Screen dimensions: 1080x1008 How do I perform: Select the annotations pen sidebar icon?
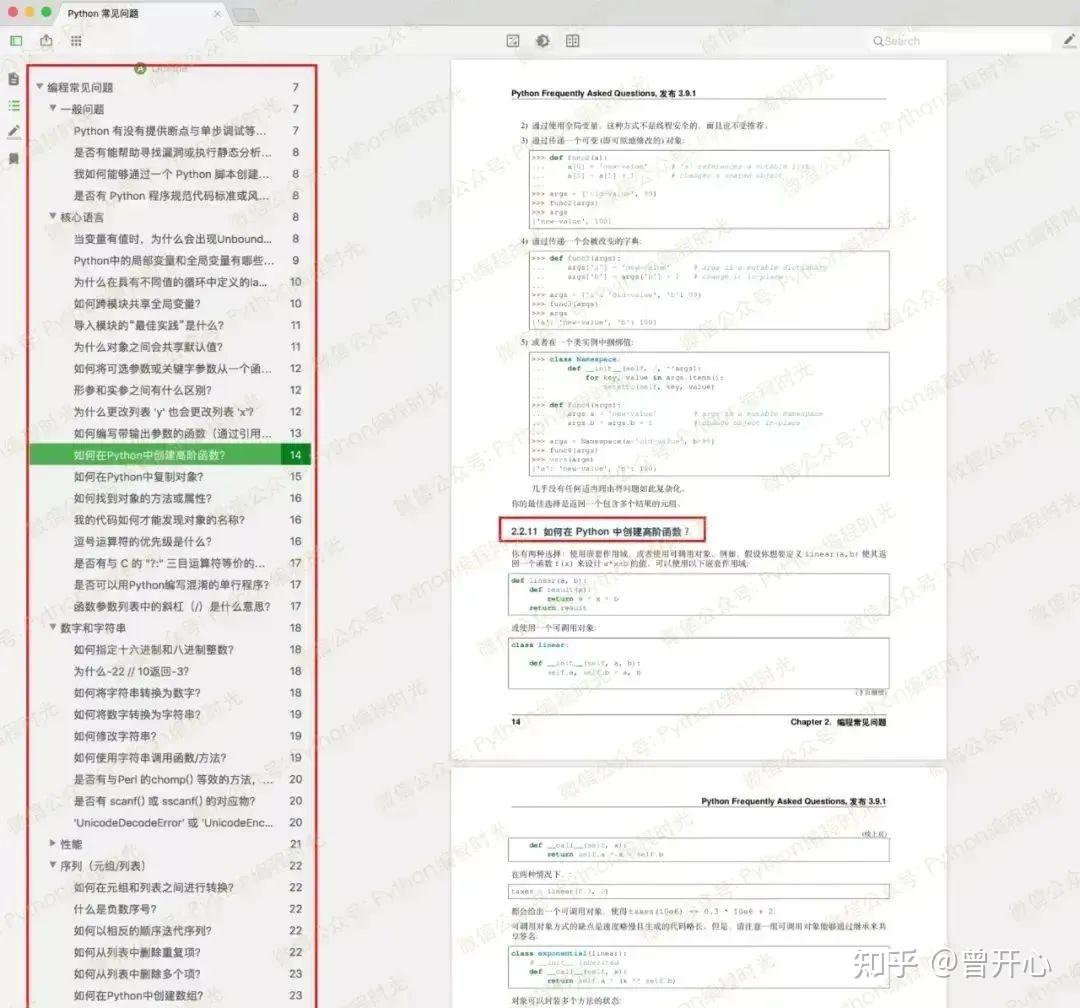coord(14,131)
